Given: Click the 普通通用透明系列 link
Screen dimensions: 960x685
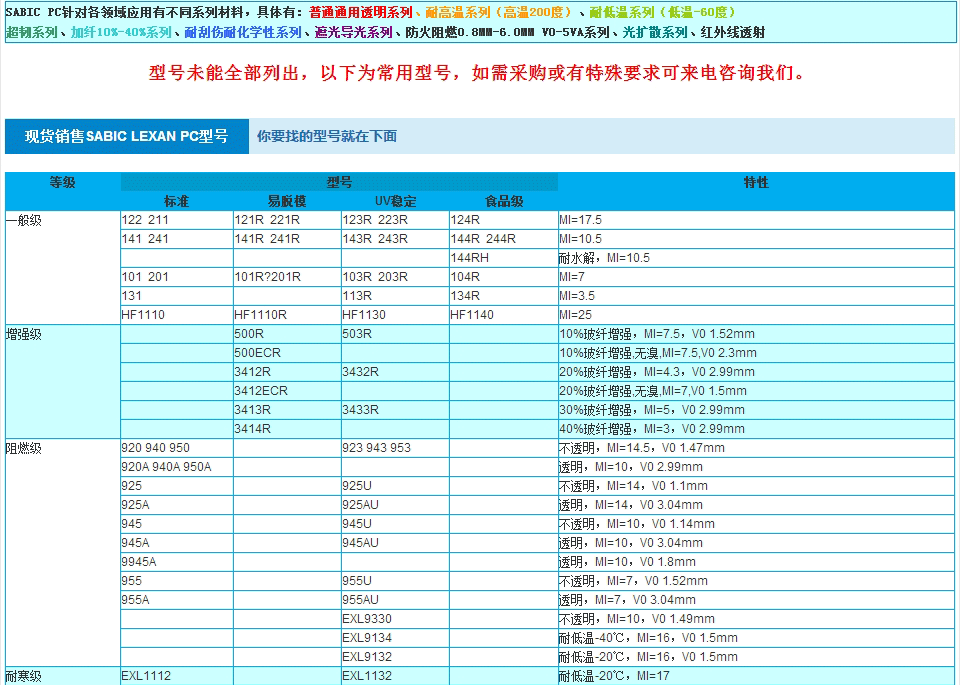Looking at the screenshot, I should (360, 12).
